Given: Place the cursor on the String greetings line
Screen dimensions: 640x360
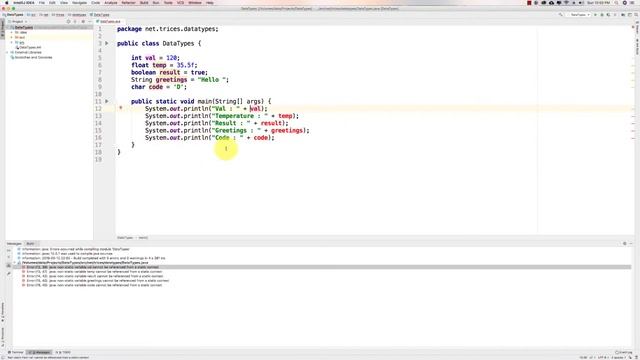Looking at the screenshot, I should click(x=180, y=80).
